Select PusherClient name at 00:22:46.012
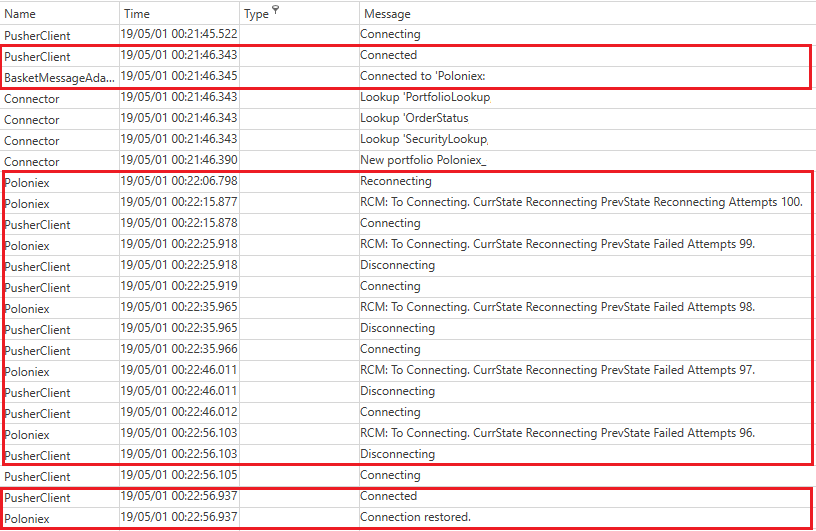The height and width of the screenshot is (531, 816). pos(37,414)
